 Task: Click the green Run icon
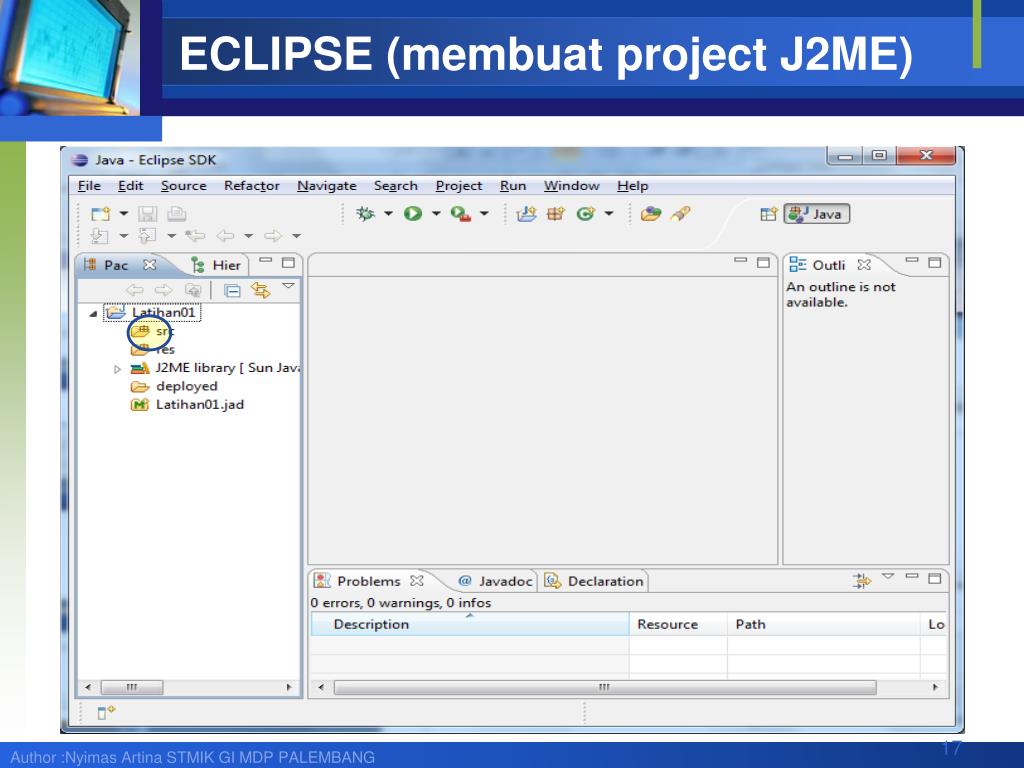[x=413, y=214]
